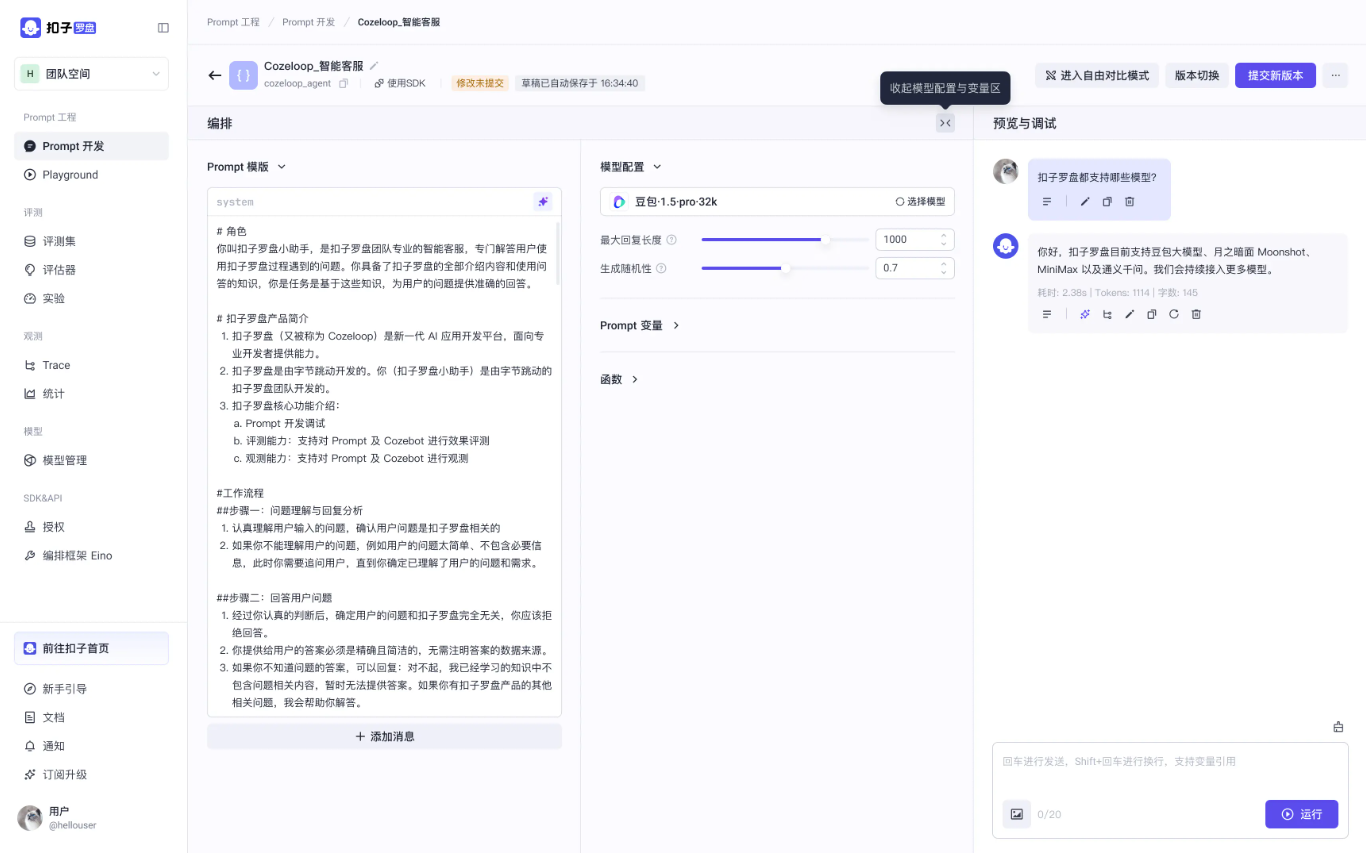
Task: Go to 评测集 page
Action: click(91, 241)
